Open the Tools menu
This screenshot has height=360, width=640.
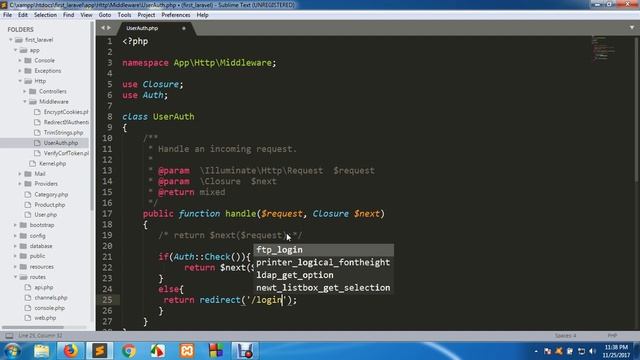(x=124, y=15)
